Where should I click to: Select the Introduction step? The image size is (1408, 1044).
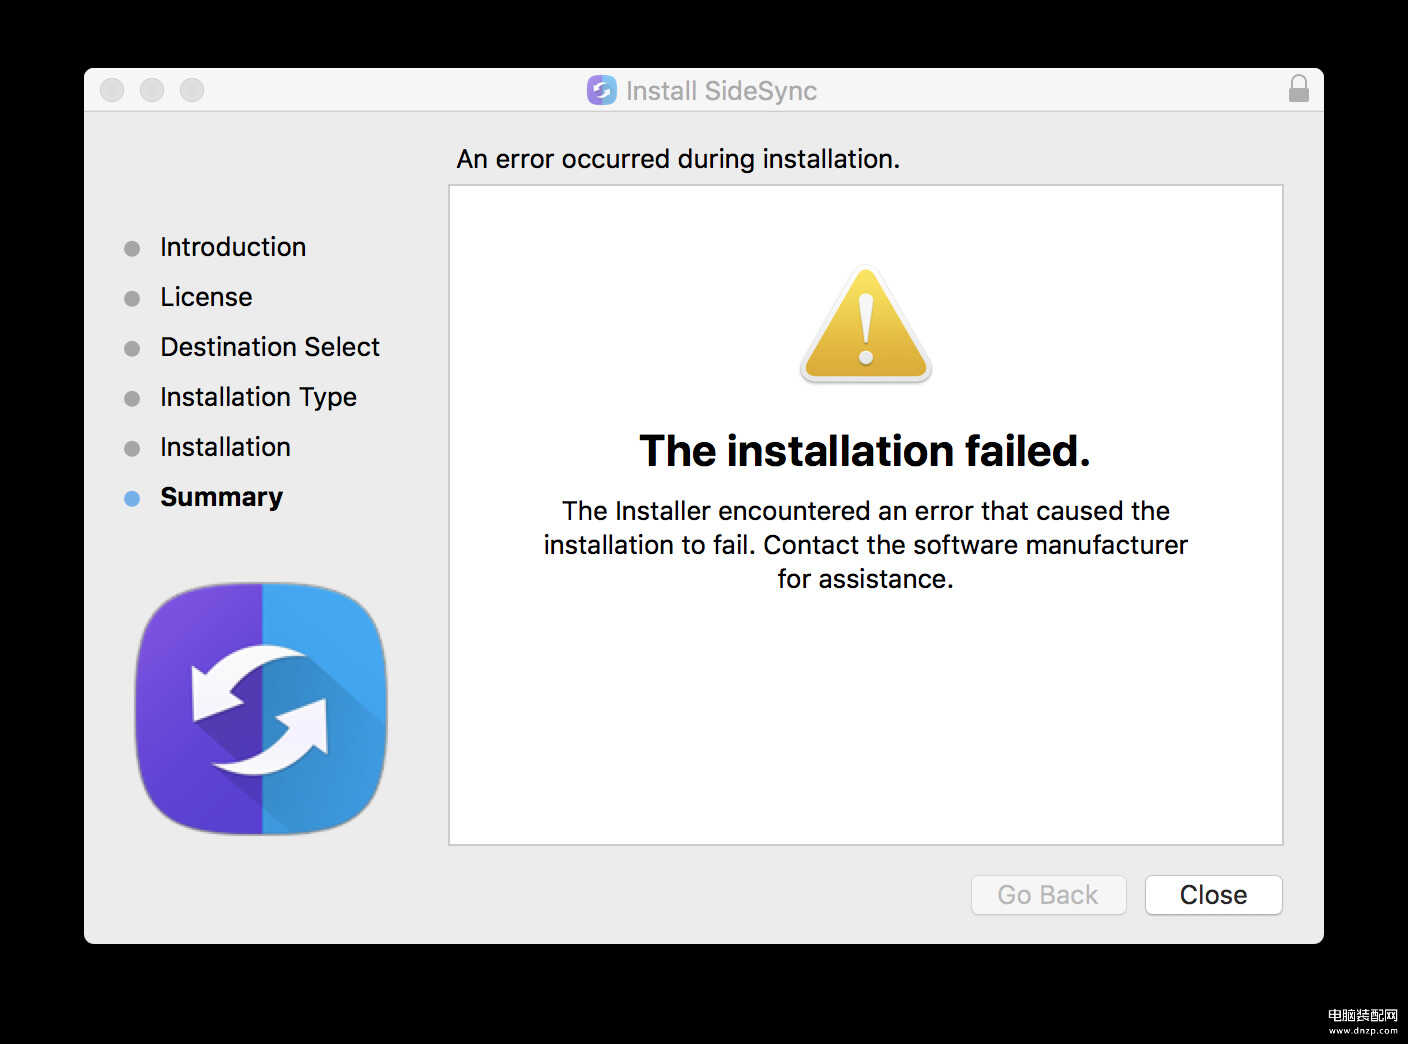(233, 247)
